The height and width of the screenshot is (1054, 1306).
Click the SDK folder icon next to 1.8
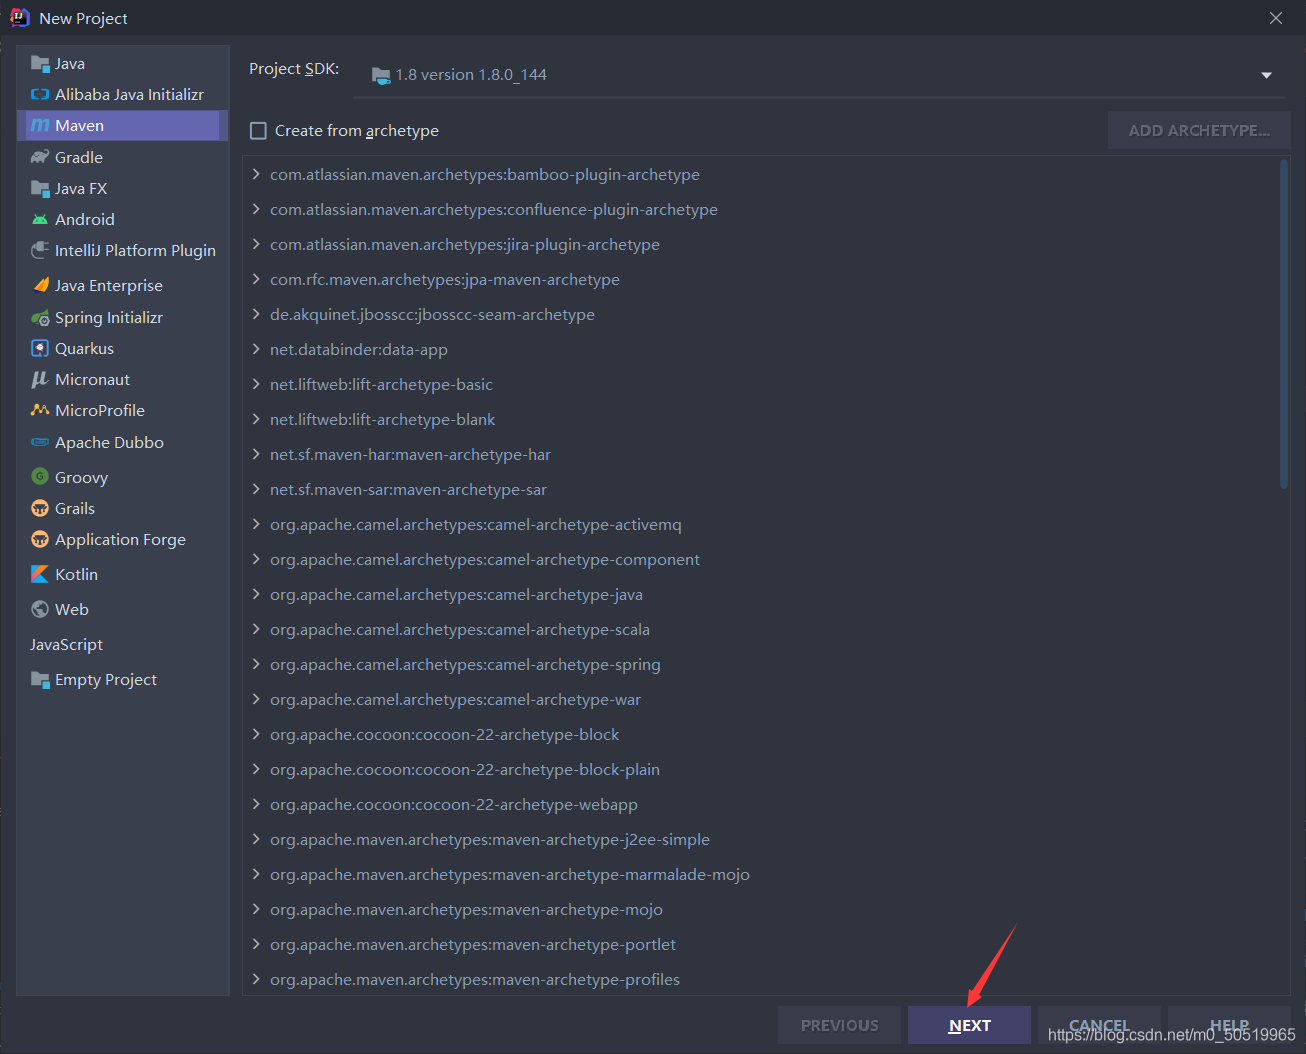[381, 75]
